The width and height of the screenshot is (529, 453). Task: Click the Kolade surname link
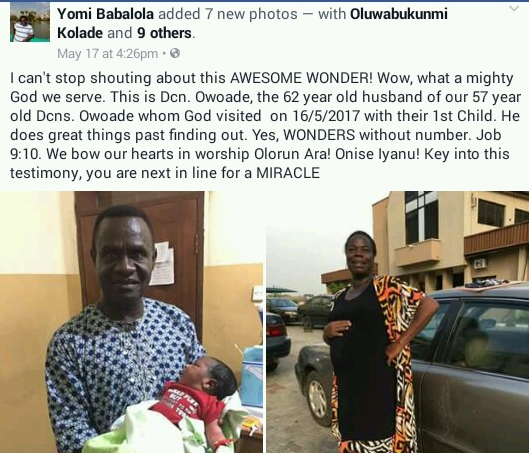click(x=80, y=33)
